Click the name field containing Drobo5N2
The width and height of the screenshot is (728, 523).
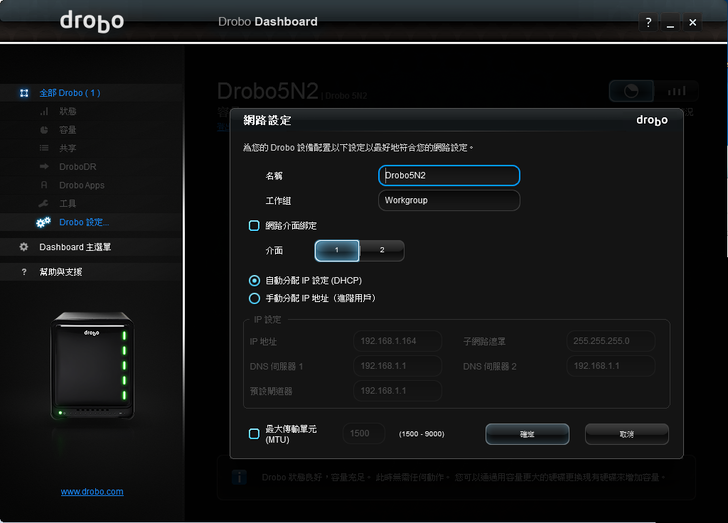[449, 176]
